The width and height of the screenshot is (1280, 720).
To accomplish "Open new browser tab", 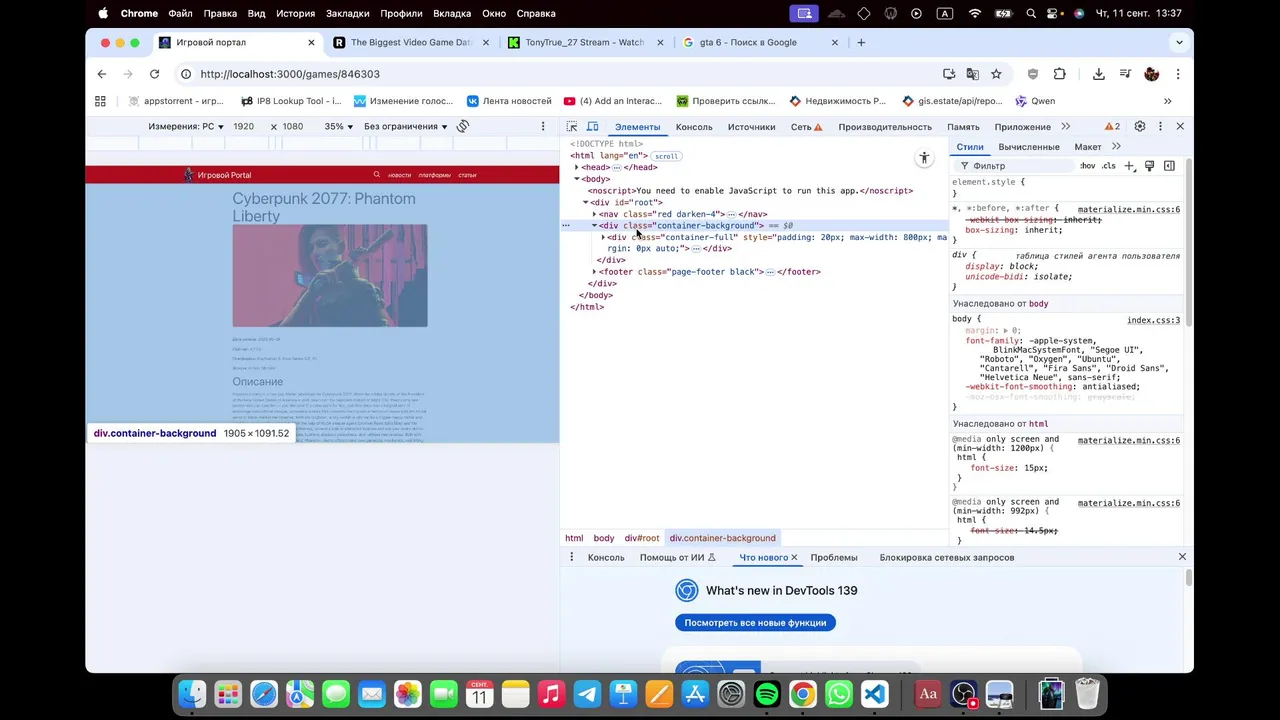I will pos(861,42).
